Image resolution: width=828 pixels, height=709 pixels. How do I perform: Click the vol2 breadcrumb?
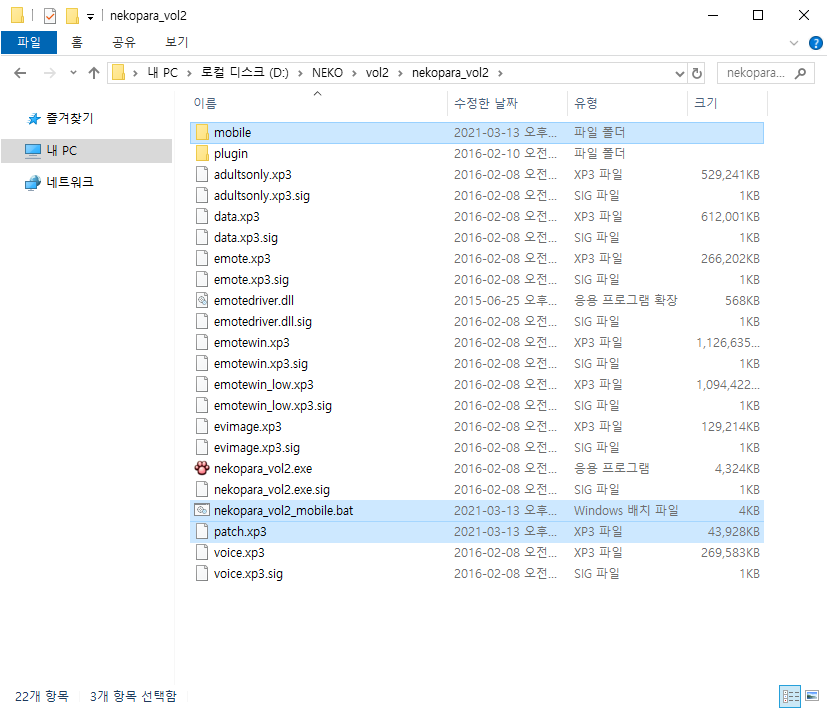click(x=377, y=73)
